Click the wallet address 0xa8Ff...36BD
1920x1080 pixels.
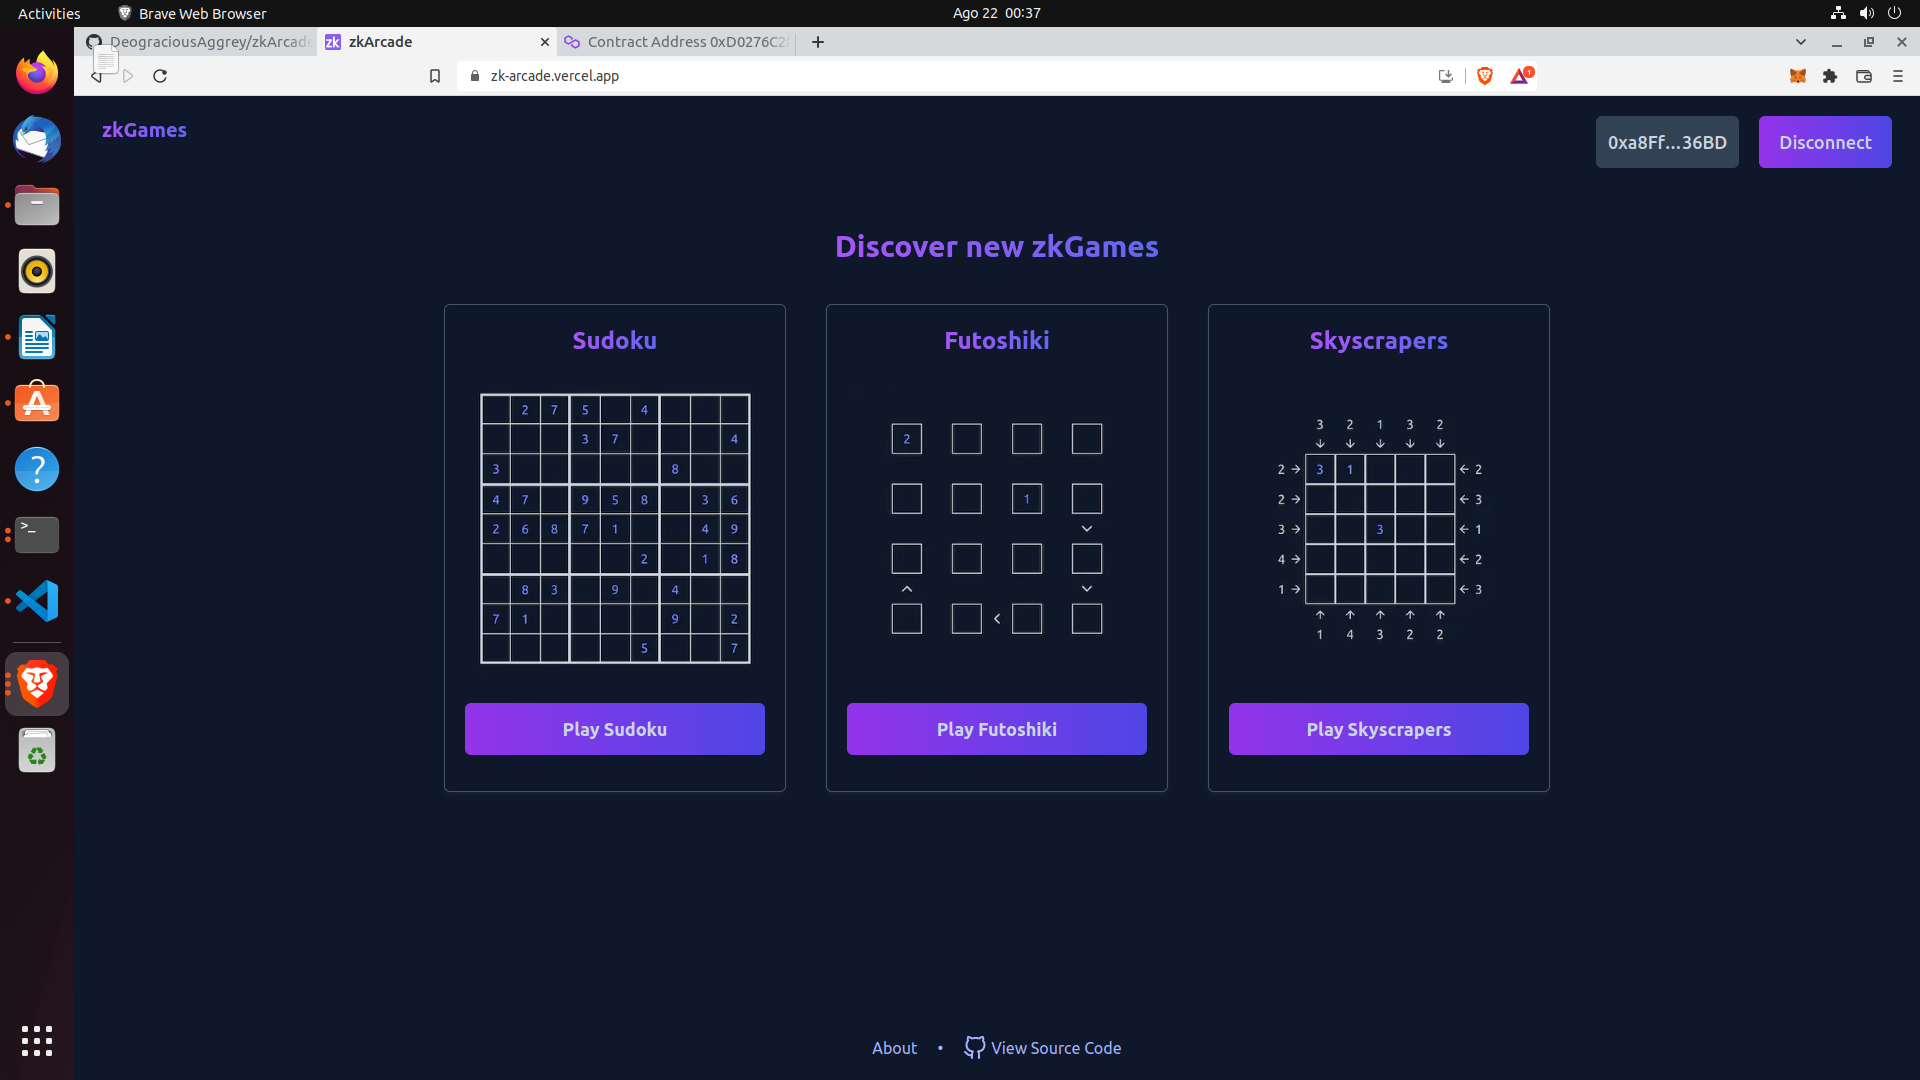pos(1666,142)
